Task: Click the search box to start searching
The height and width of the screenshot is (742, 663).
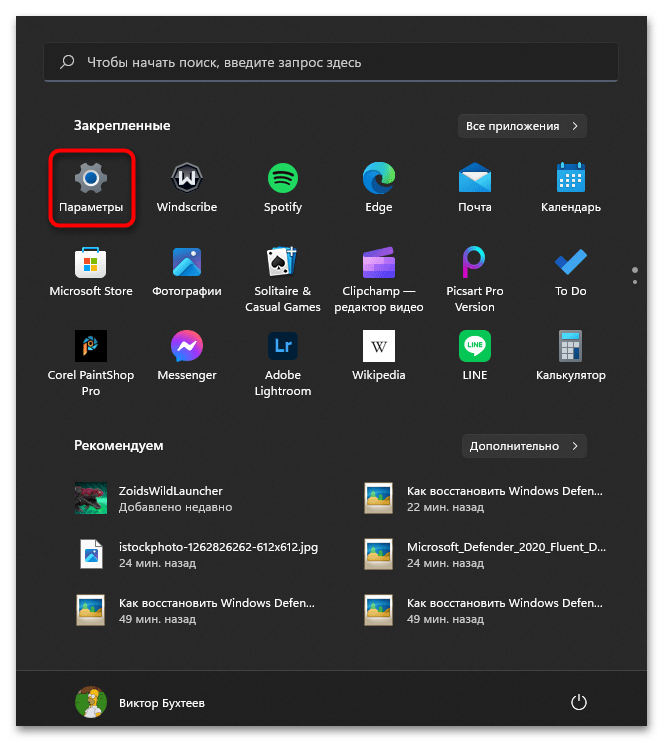Action: 331,62
